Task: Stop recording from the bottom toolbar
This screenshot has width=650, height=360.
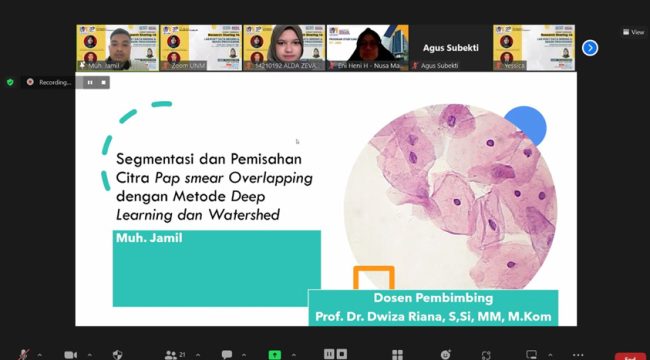Action: 342,354
